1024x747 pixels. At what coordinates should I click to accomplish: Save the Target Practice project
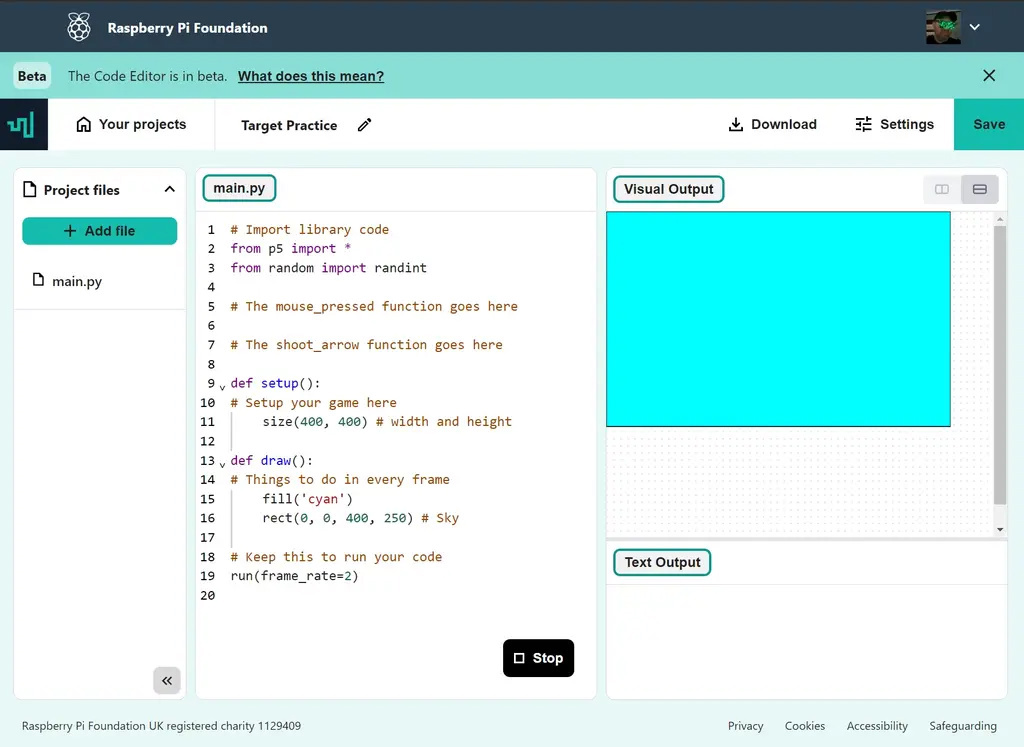tap(988, 124)
